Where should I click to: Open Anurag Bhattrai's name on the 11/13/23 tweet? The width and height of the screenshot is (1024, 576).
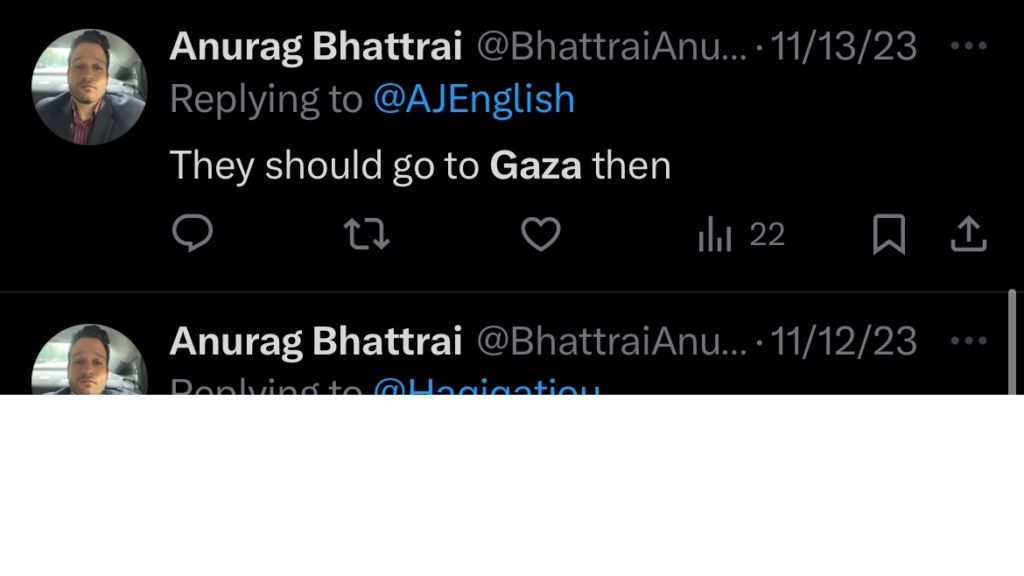point(316,46)
